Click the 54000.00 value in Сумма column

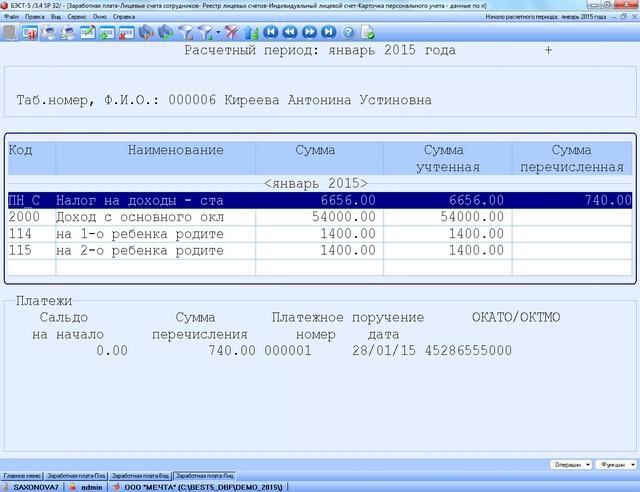344,217
